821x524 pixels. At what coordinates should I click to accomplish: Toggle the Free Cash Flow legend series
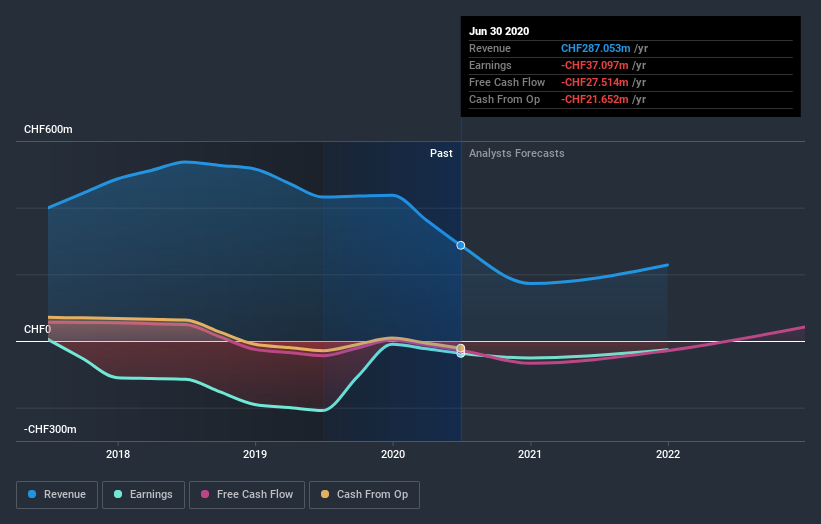click(247, 495)
